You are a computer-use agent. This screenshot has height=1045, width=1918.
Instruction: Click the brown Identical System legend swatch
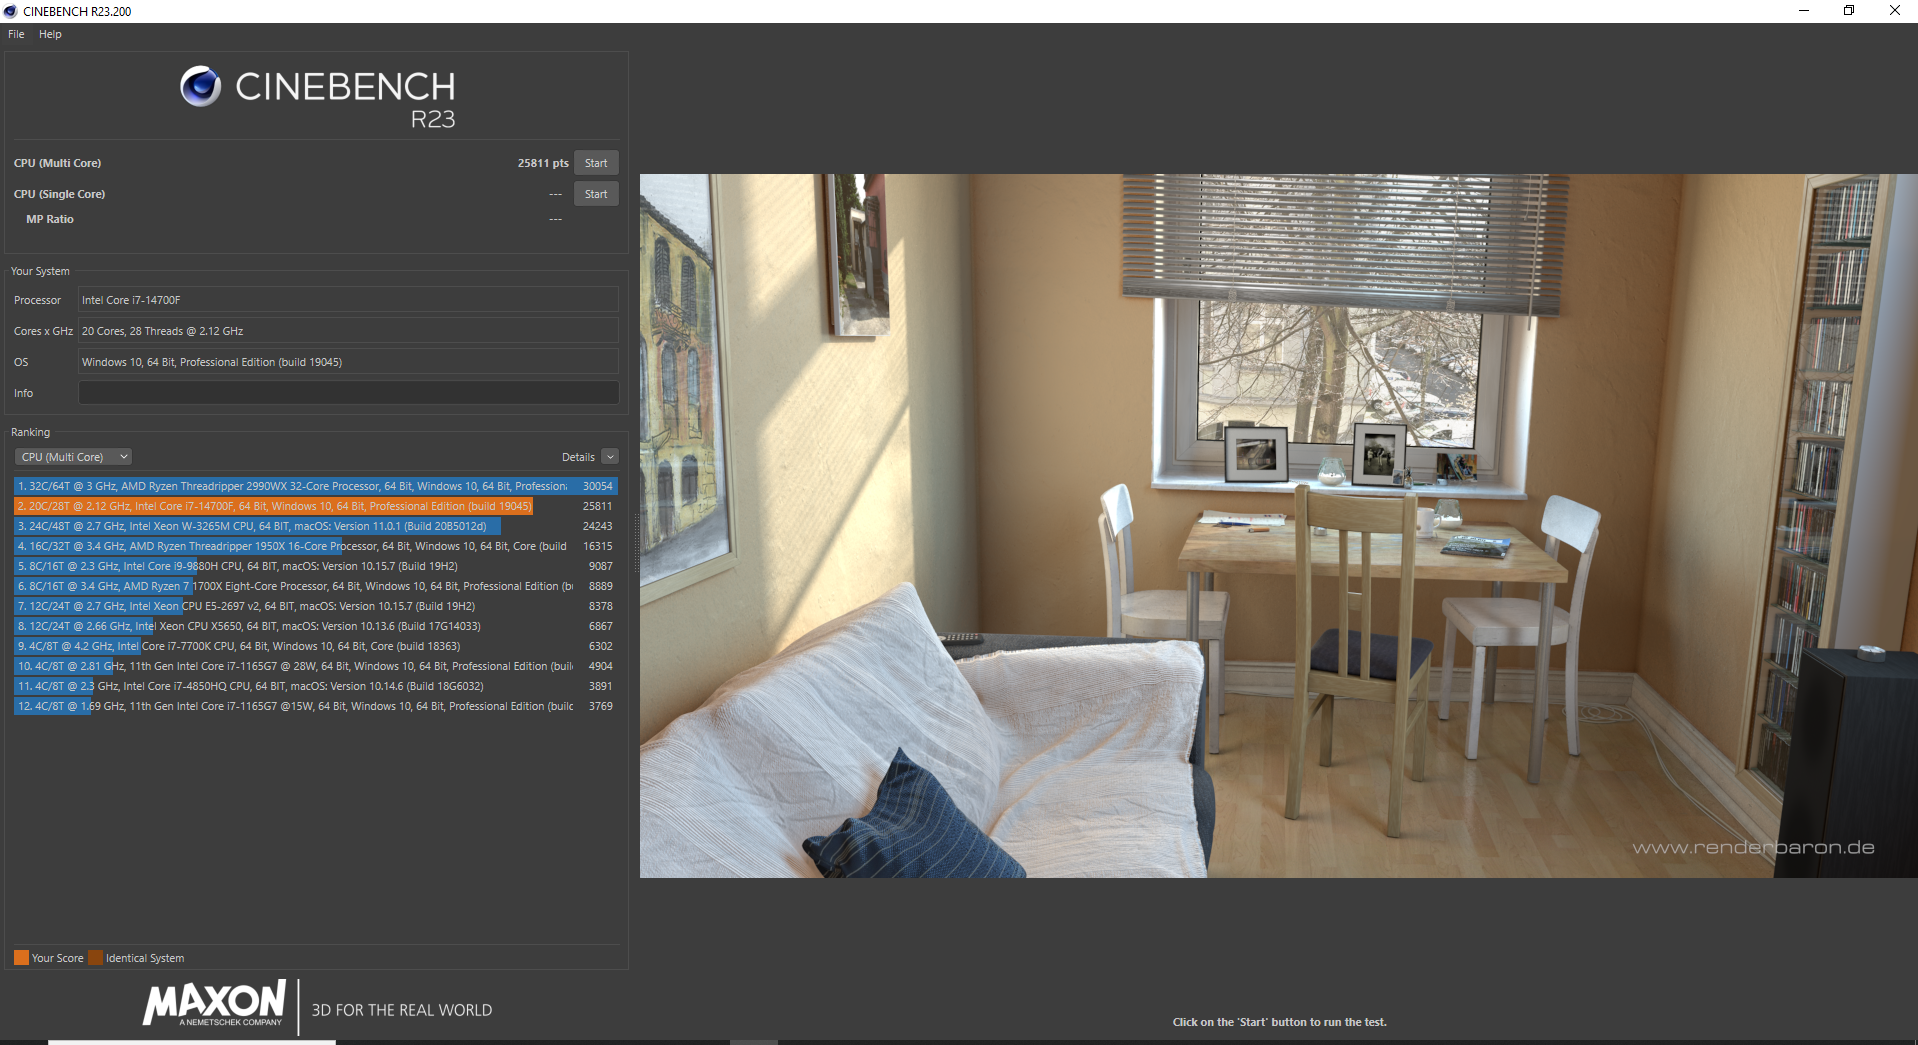coord(95,958)
